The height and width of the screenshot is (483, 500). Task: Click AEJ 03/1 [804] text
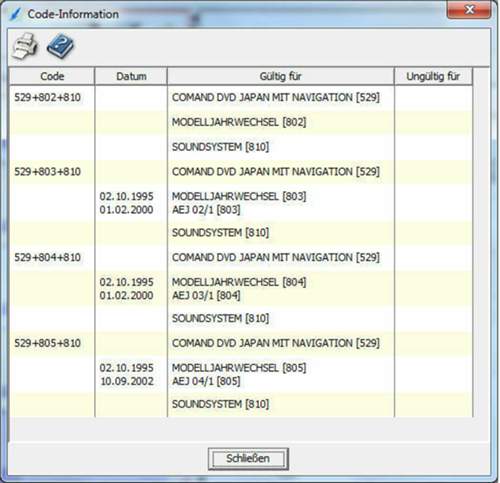click(206, 295)
